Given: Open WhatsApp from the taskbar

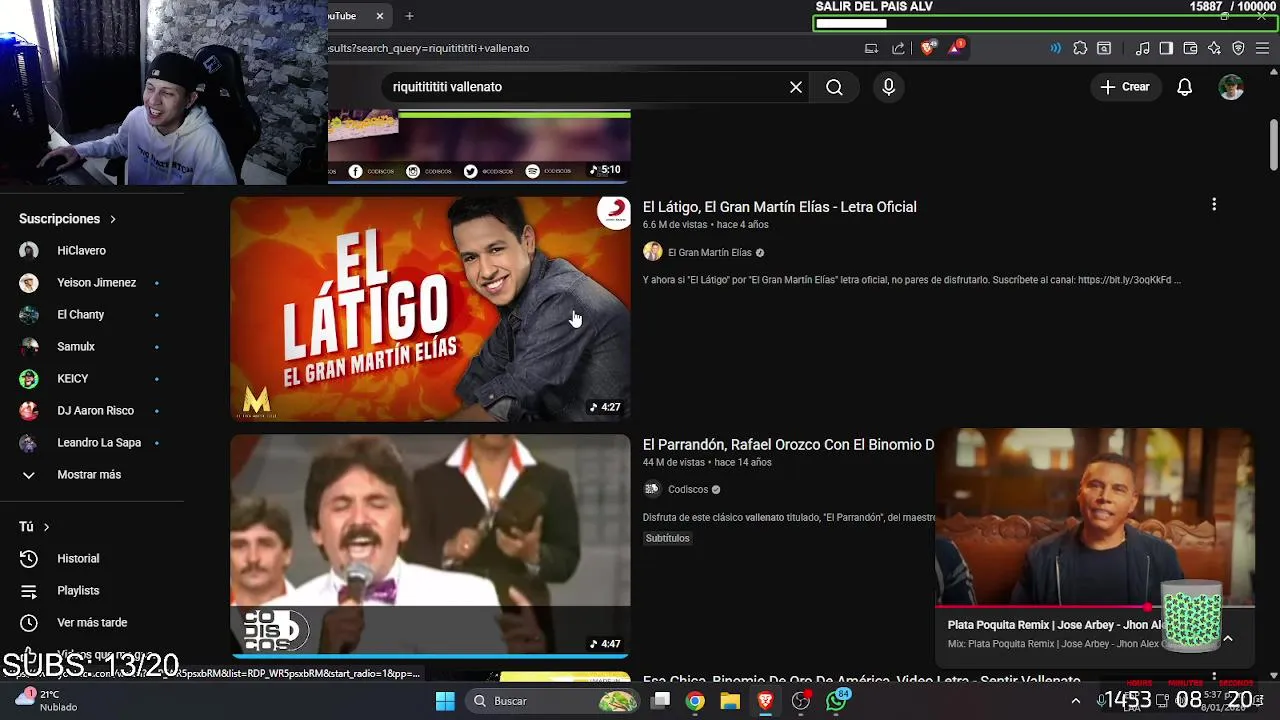Looking at the screenshot, I should [836, 701].
